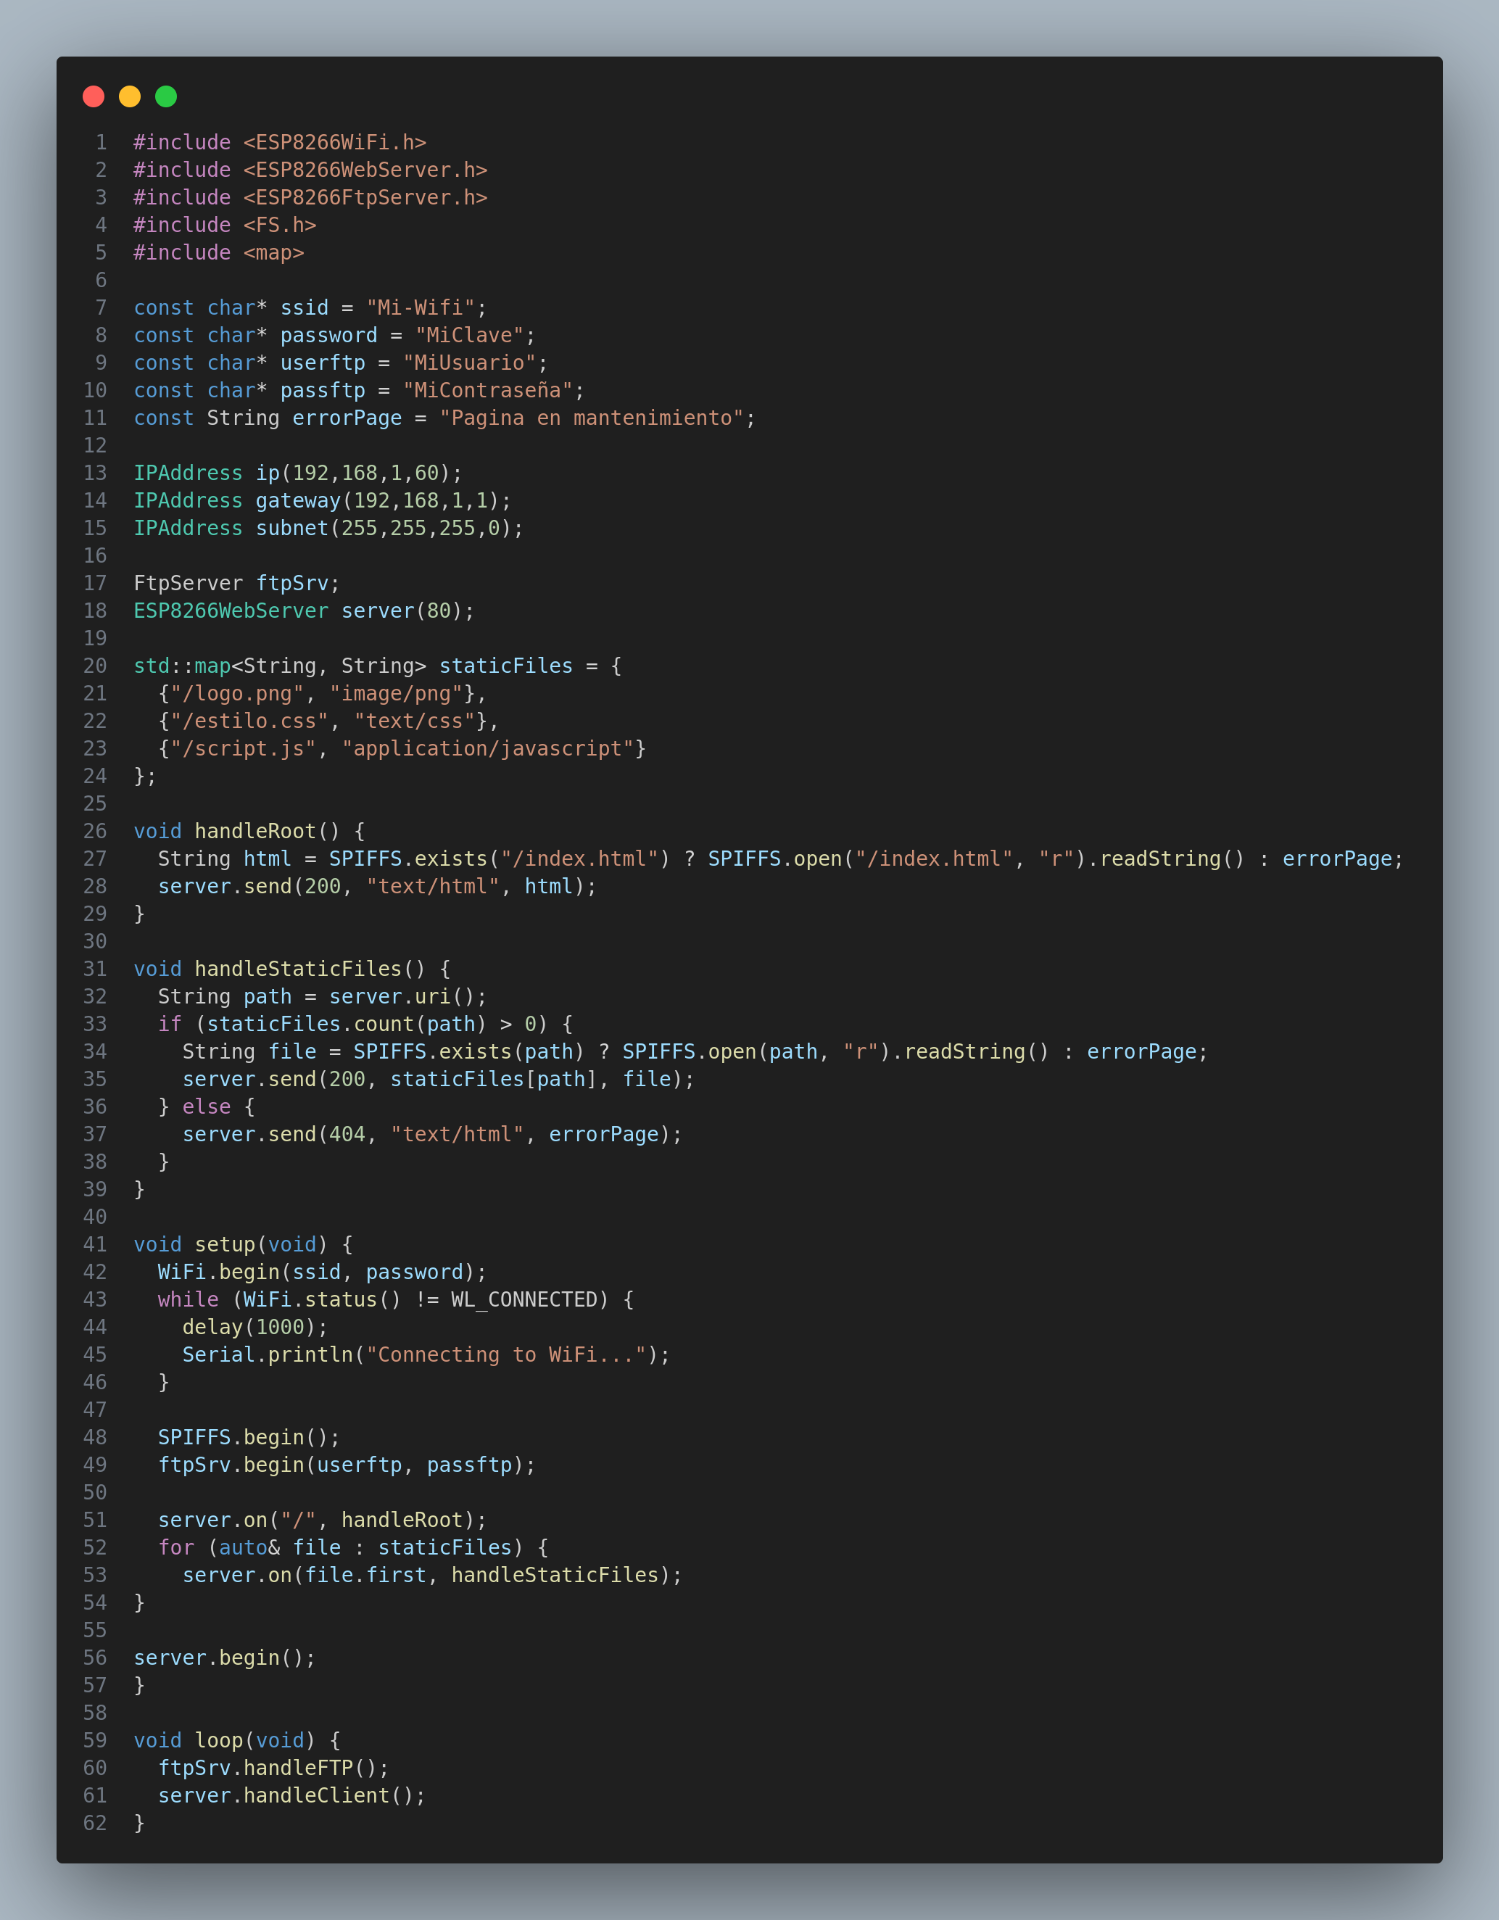Click 'ftpSrv.handleFTP();' on line 60
1499x1920 pixels.
(274, 1767)
